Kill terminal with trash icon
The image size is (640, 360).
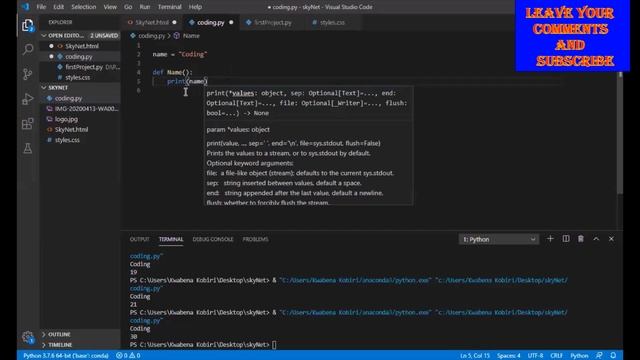[x=581, y=239]
